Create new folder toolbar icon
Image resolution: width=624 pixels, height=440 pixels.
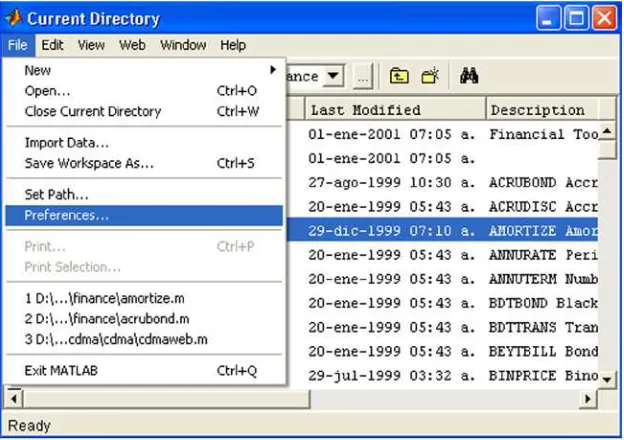pyautogui.click(x=430, y=76)
